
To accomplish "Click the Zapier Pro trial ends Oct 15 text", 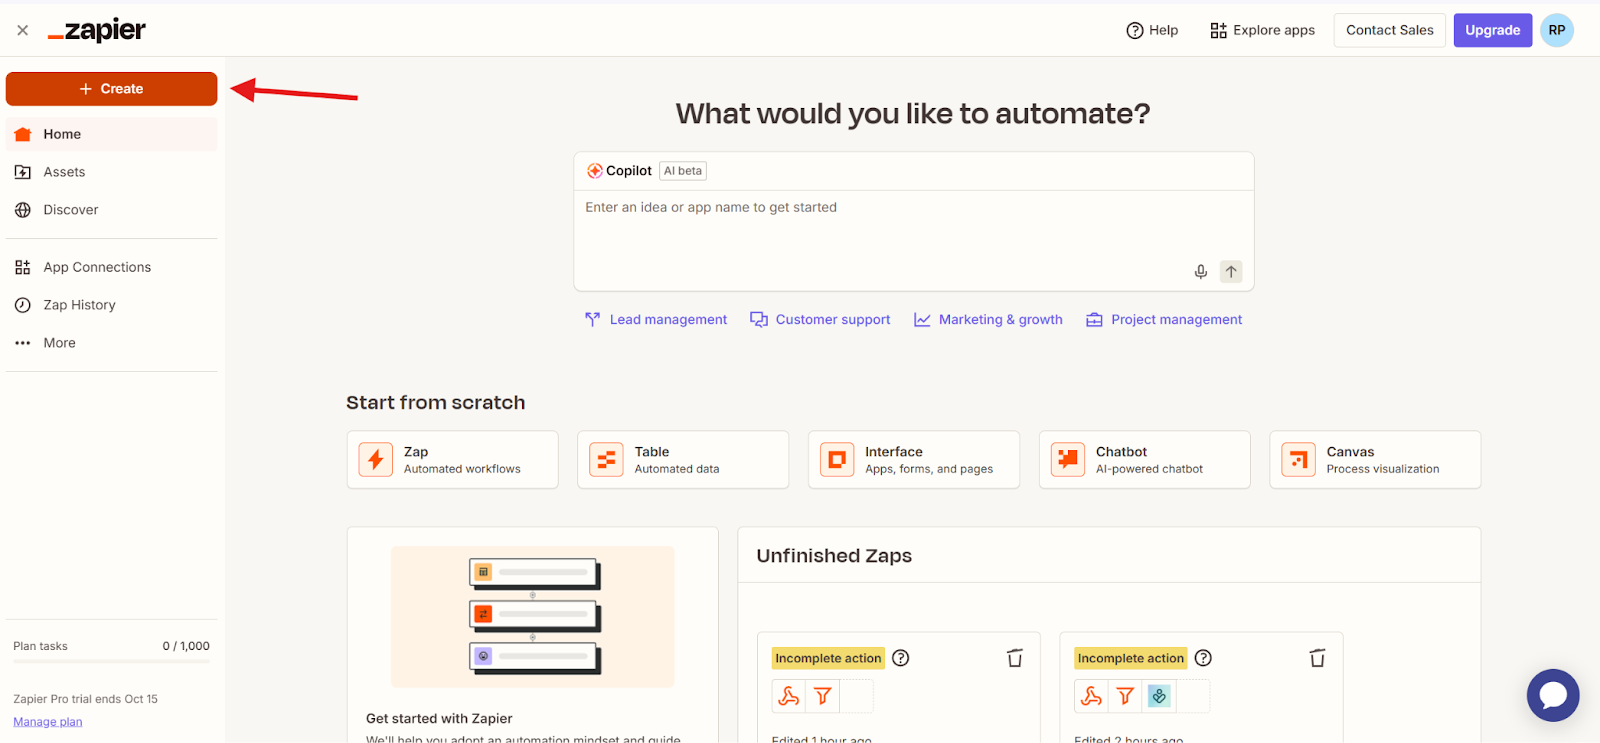I will 86,699.
